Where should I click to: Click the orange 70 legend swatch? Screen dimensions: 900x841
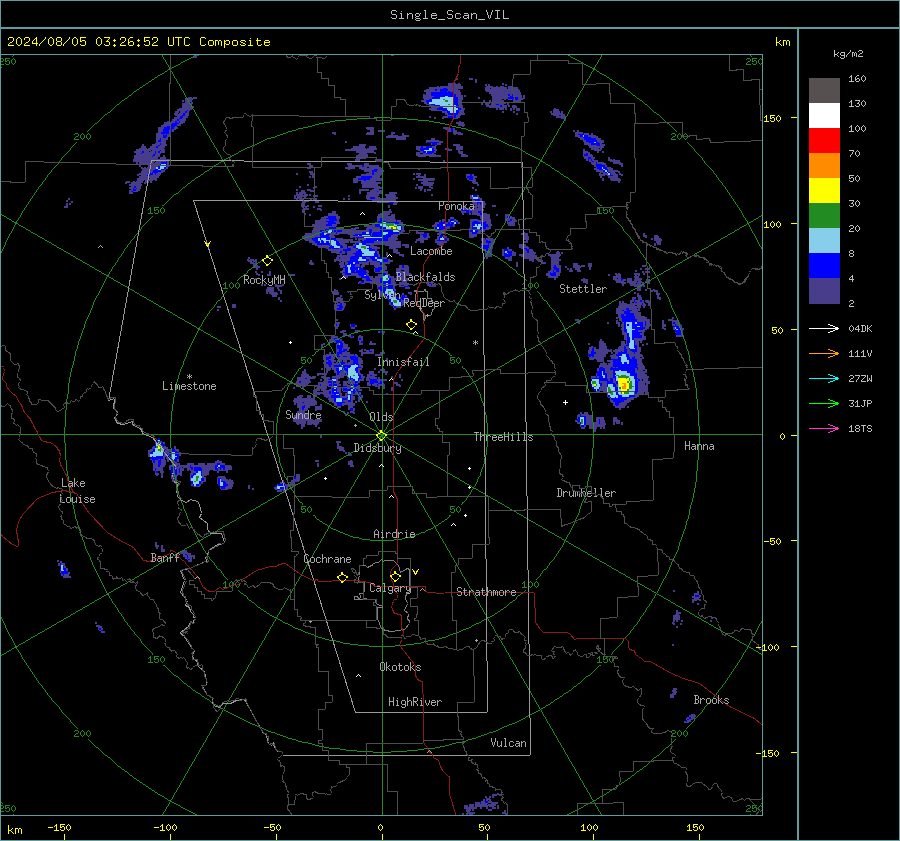824,165
